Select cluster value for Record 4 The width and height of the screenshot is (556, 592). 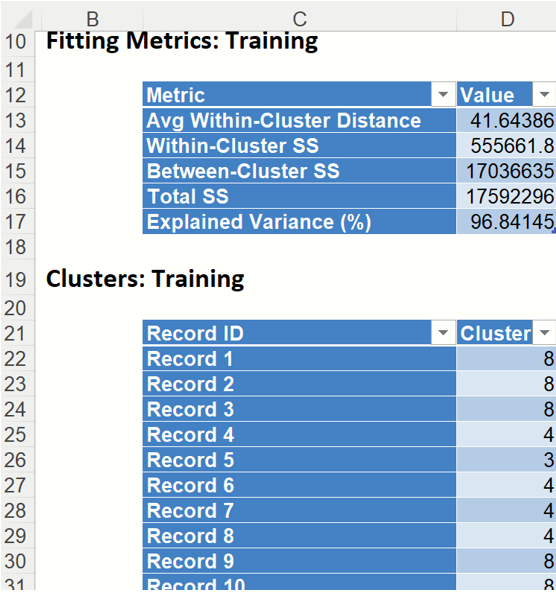coord(506,434)
